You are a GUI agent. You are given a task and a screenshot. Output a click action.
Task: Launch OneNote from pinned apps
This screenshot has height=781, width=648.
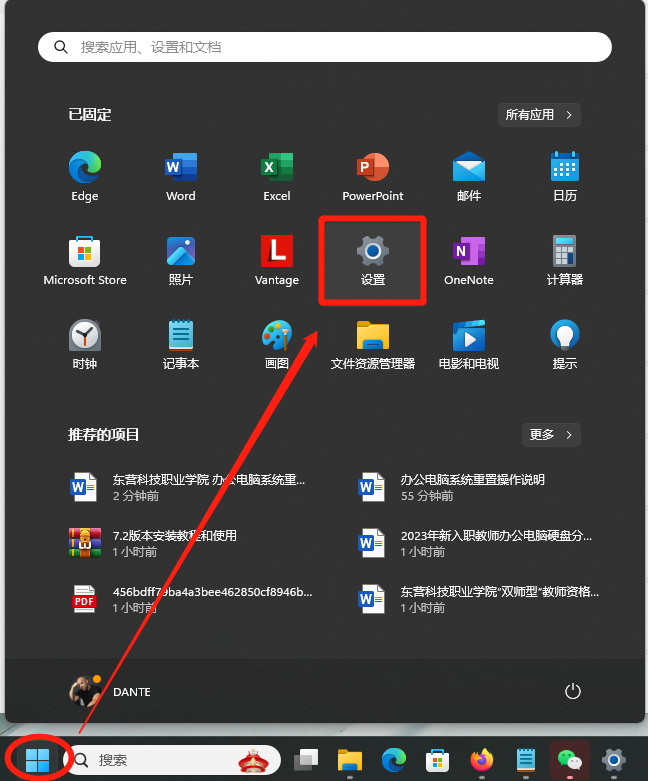click(x=469, y=260)
